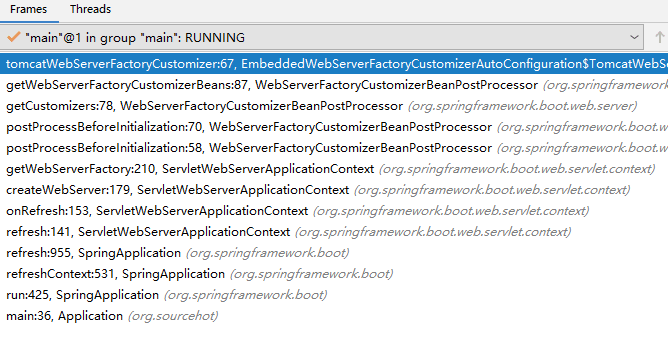Select the run:425 SpringApplication frame
This screenshot has width=668, height=360.
click(334, 295)
